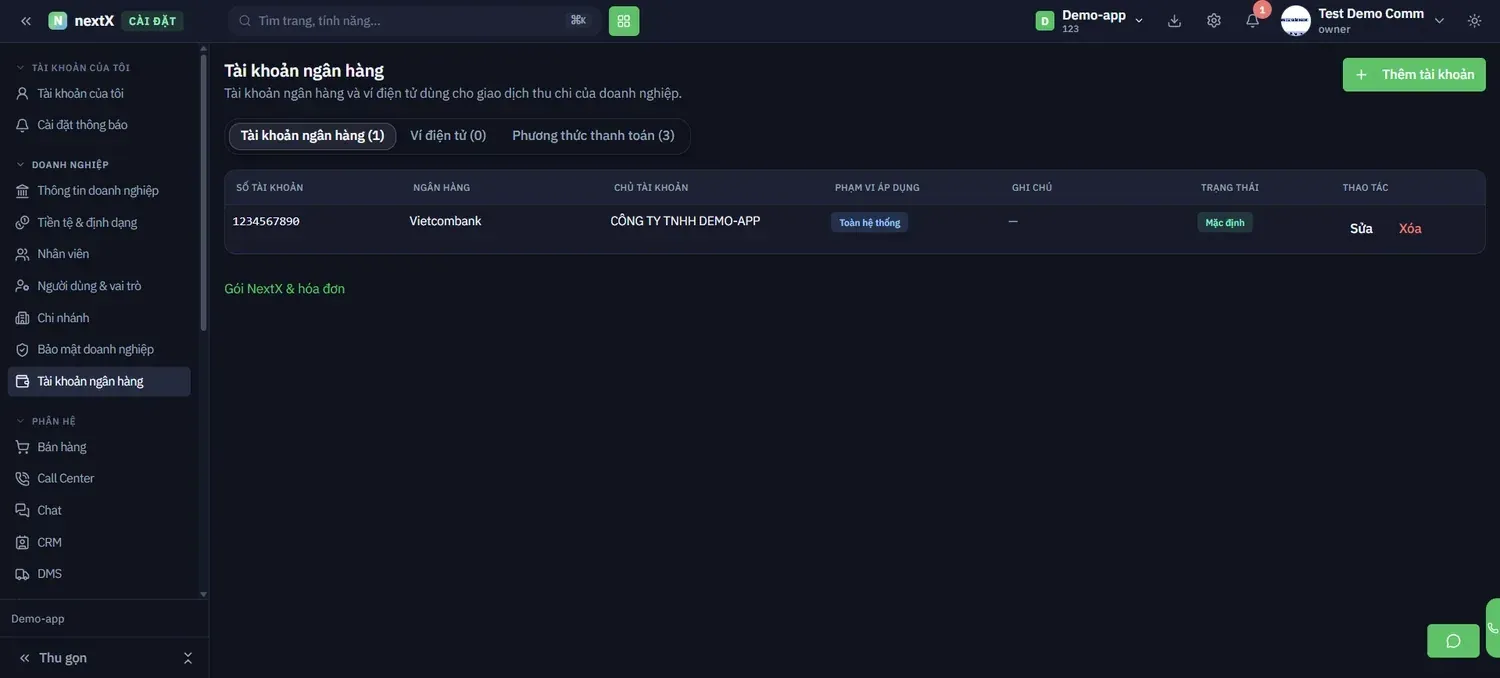This screenshot has height=678, width=1500.
Task: Open the Gói NextX & hóa đơn link
Action: pos(285,289)
